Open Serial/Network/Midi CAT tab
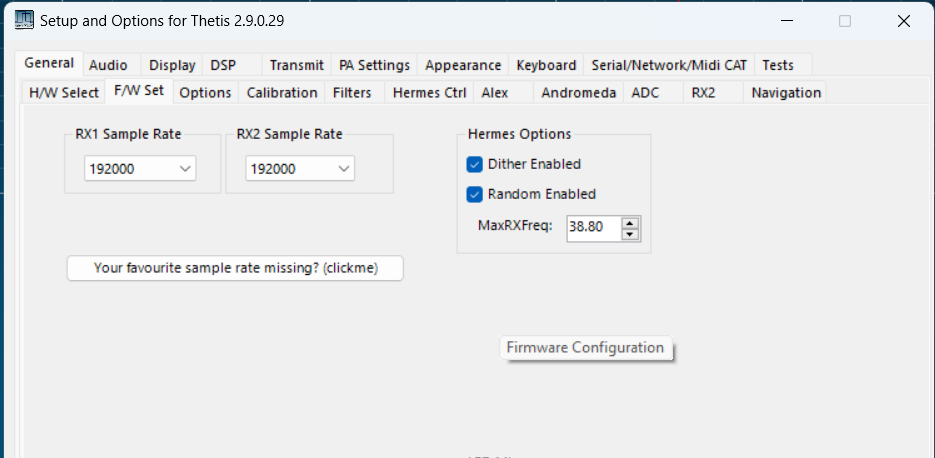Screen dimensions: 935x458 coord(669,65)
